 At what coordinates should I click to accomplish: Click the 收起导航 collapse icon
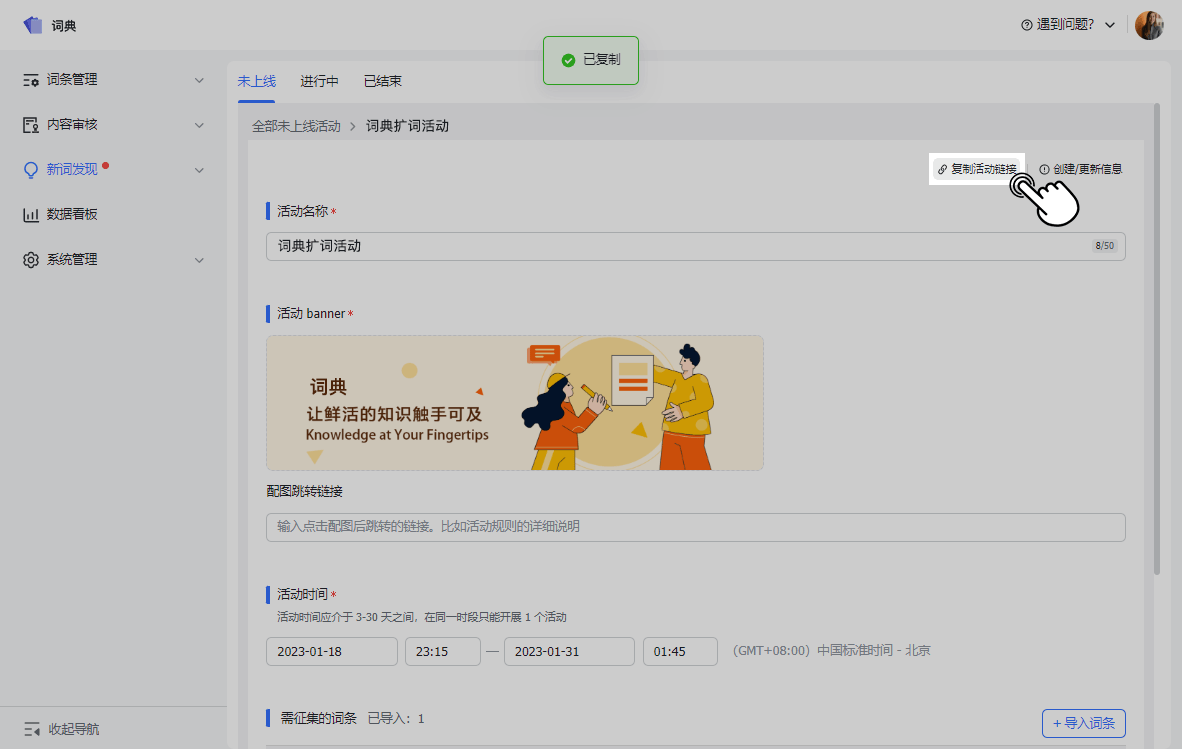click(x=31, y=729)
